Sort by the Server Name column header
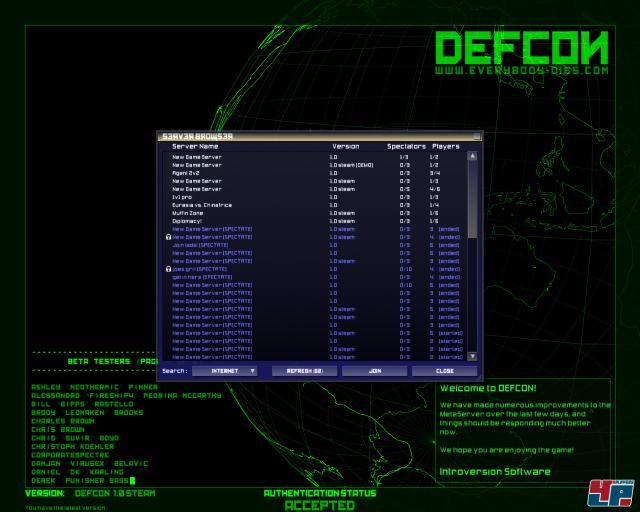 (x=195, y=146)
